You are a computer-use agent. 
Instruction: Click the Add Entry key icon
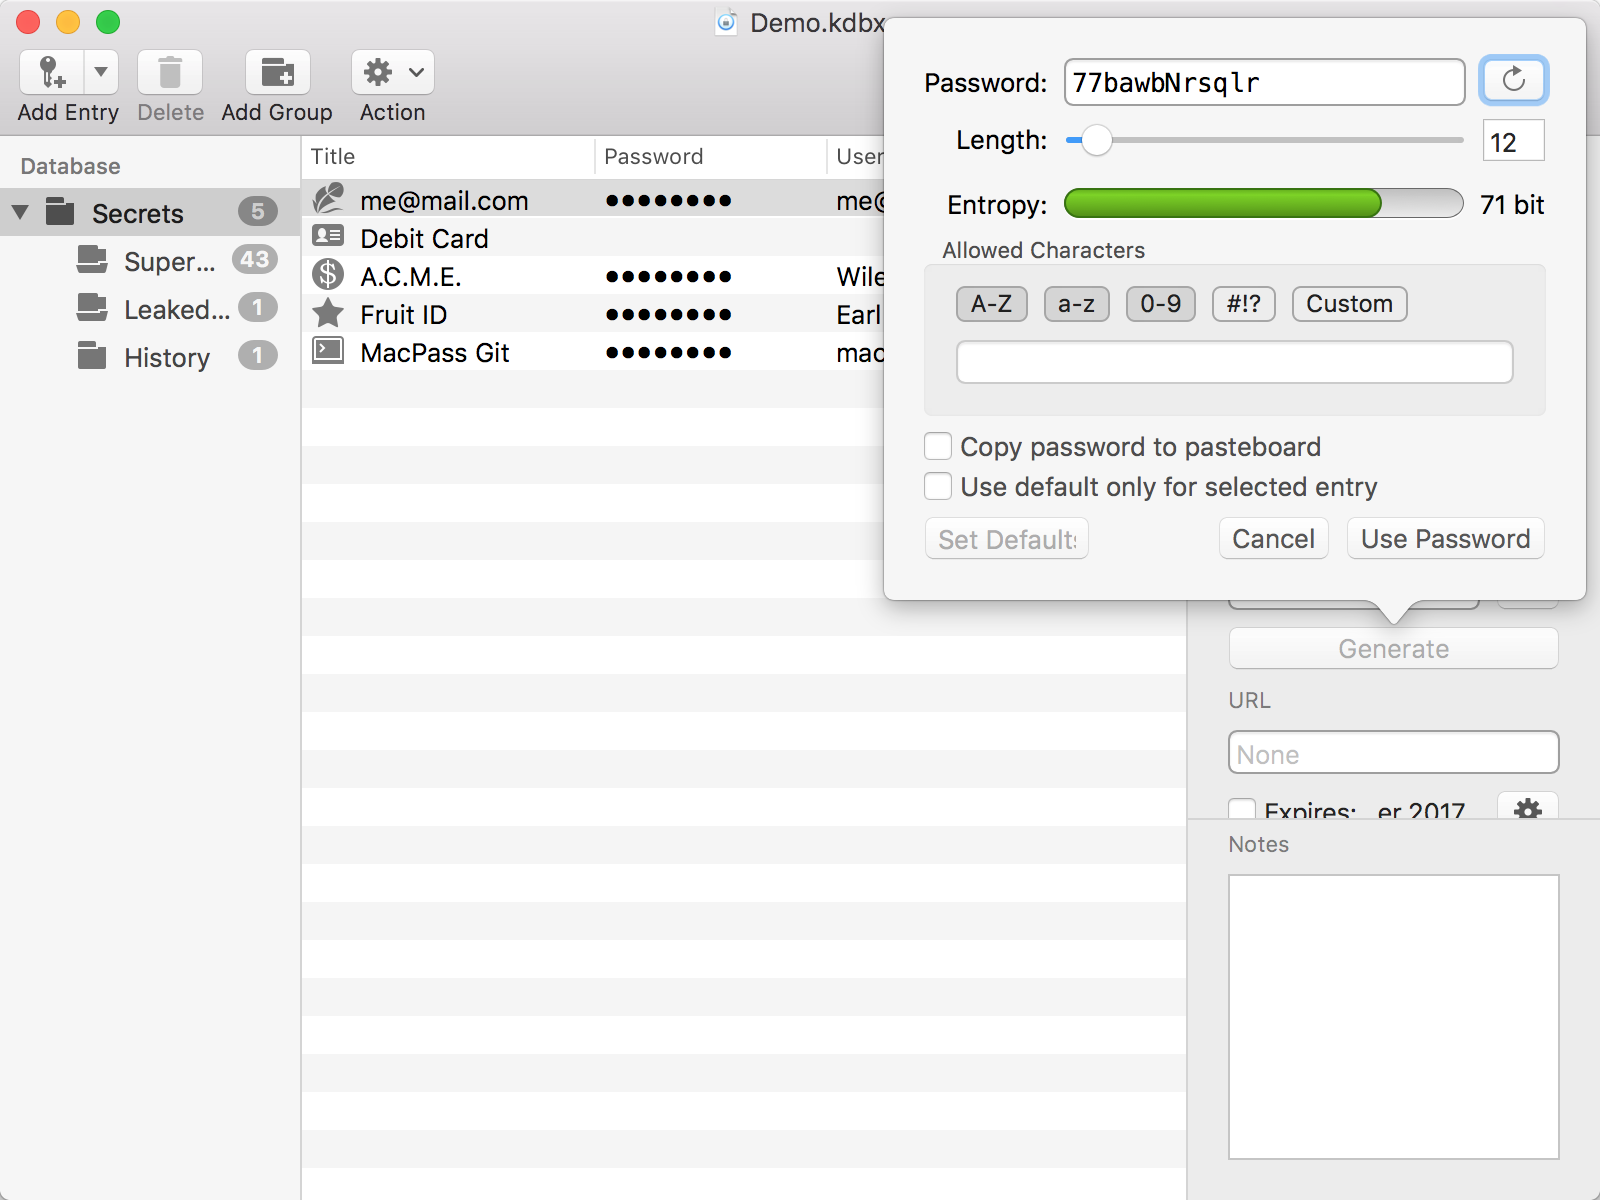click(52, 73)
